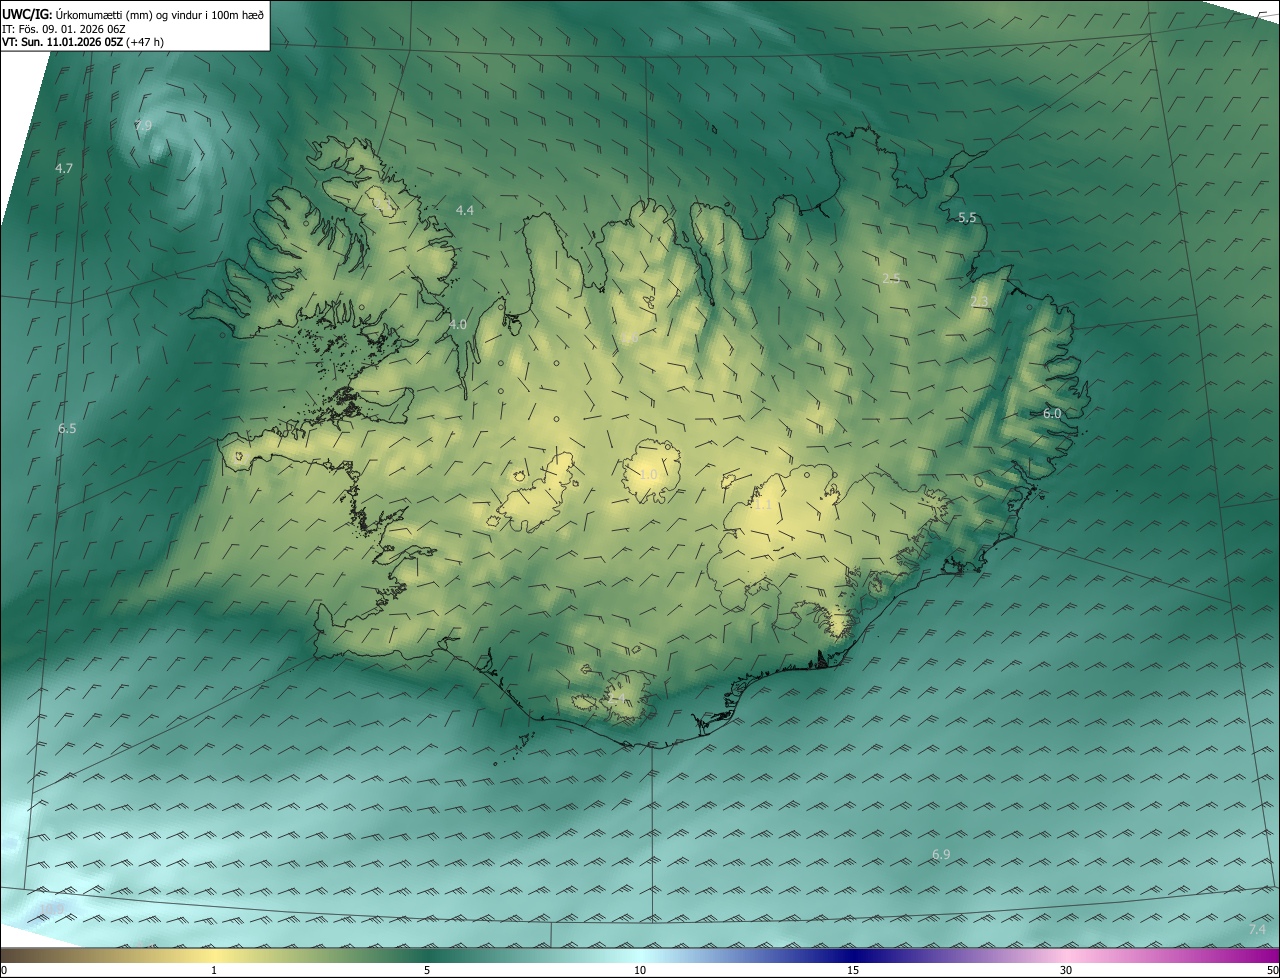Viewport: 1280px width, 978px height.
Task: Click the 6.9 value label
Action: pyautogui.click(x=941, y=854)
